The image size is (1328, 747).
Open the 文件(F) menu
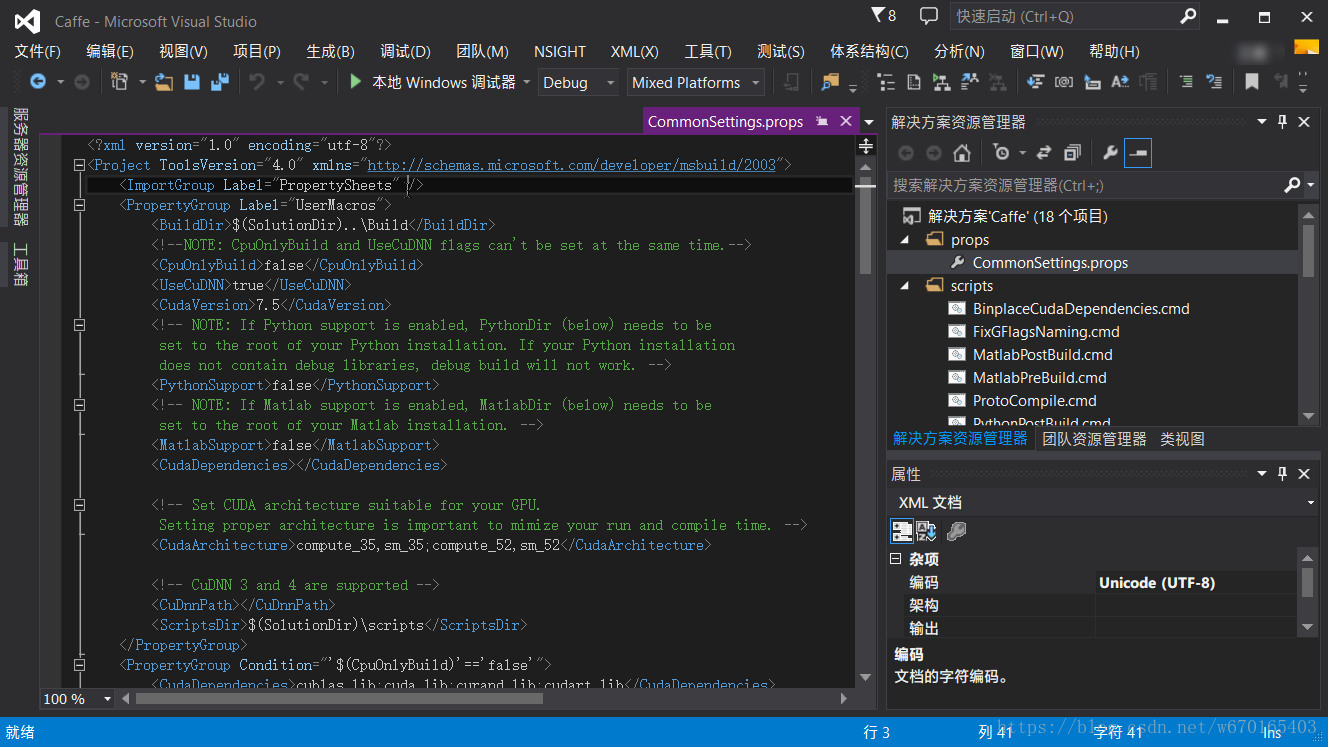point(38,51)
